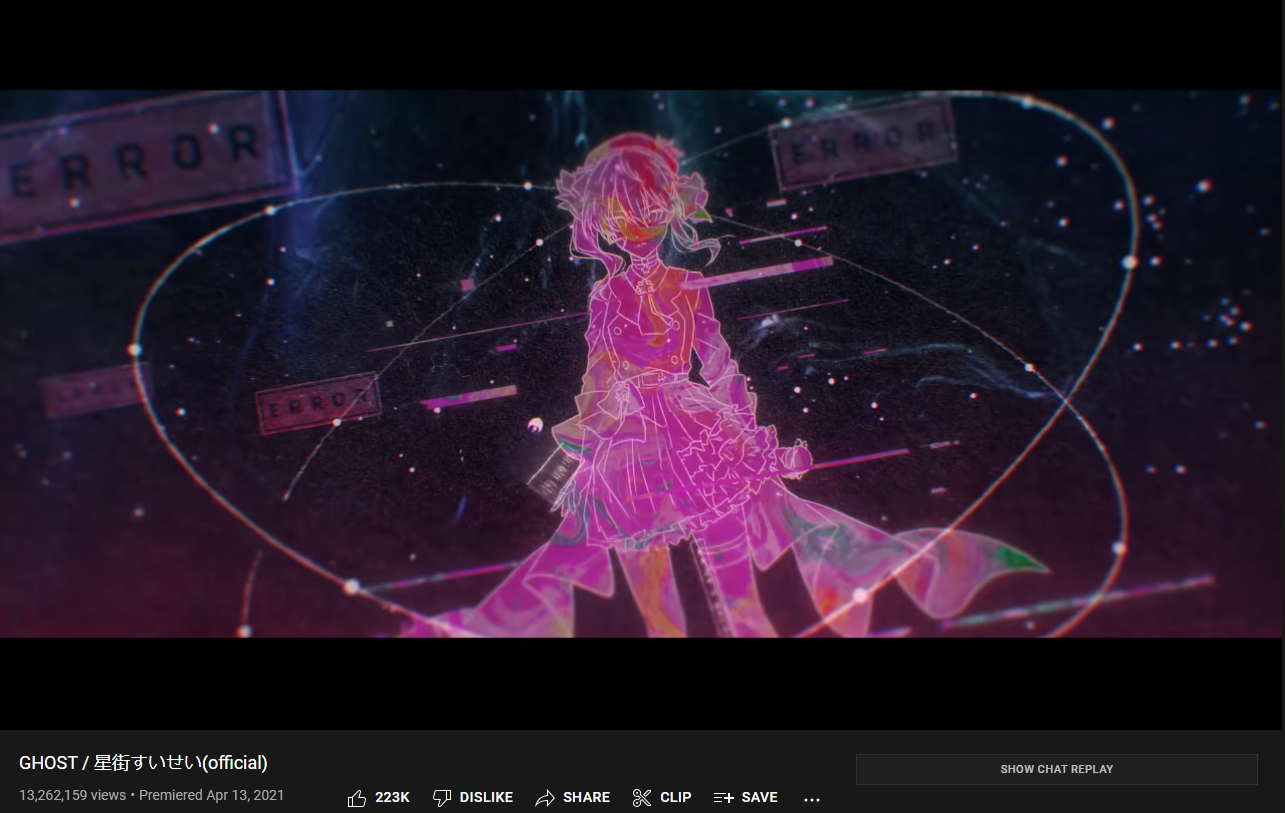This screenshot has width=1285, height=813.
Task: Select the video title GHOST / 星街すいせい(official)
Action: pos(143,763)
